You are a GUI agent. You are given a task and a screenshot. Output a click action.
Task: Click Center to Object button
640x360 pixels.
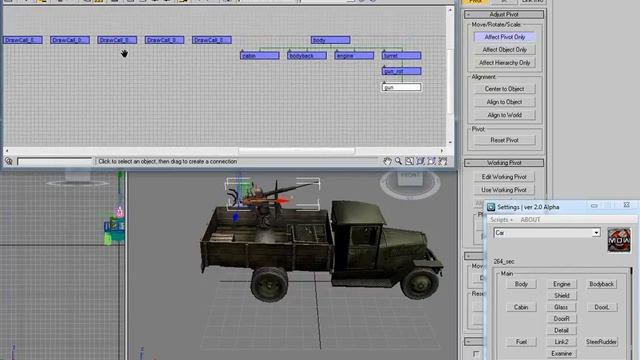pyautogui.click(x=505, y=89)
